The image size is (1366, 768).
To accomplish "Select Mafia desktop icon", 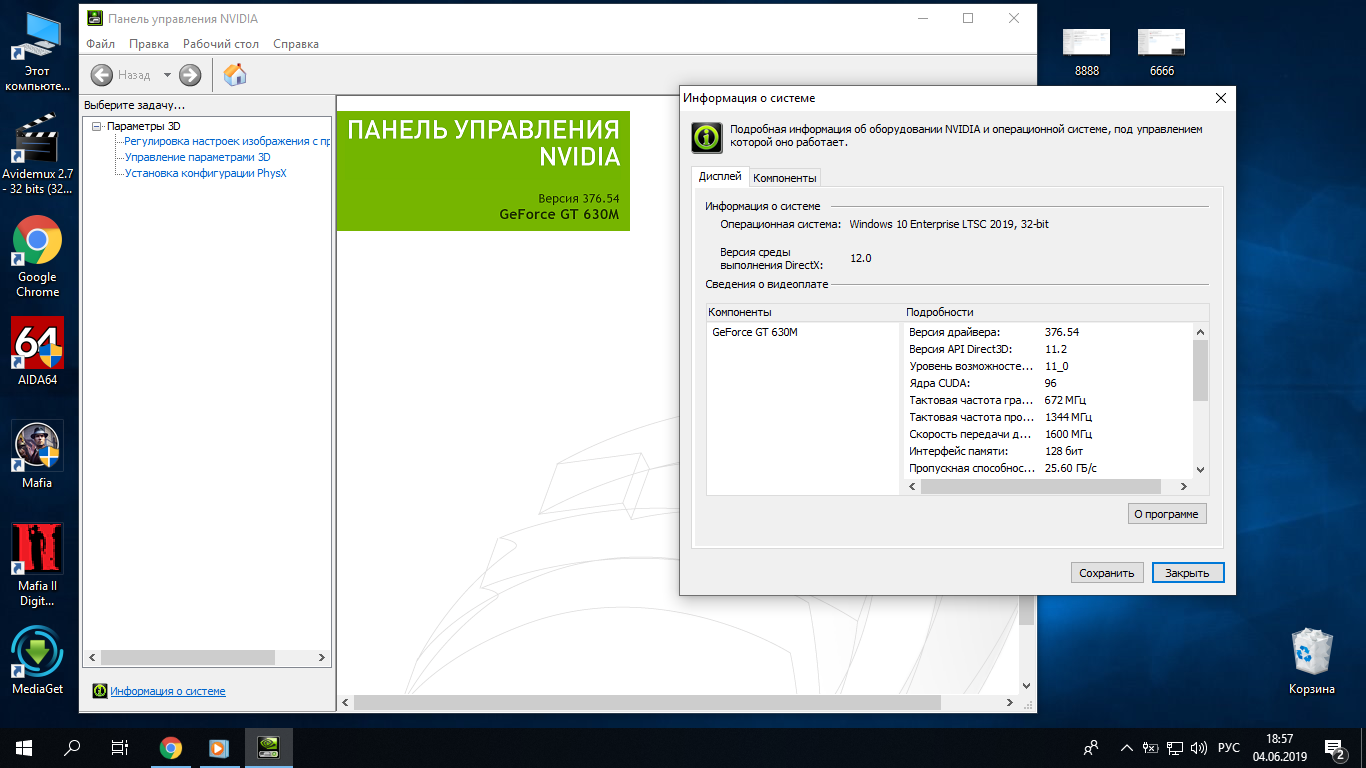I will tap(37, 455).
